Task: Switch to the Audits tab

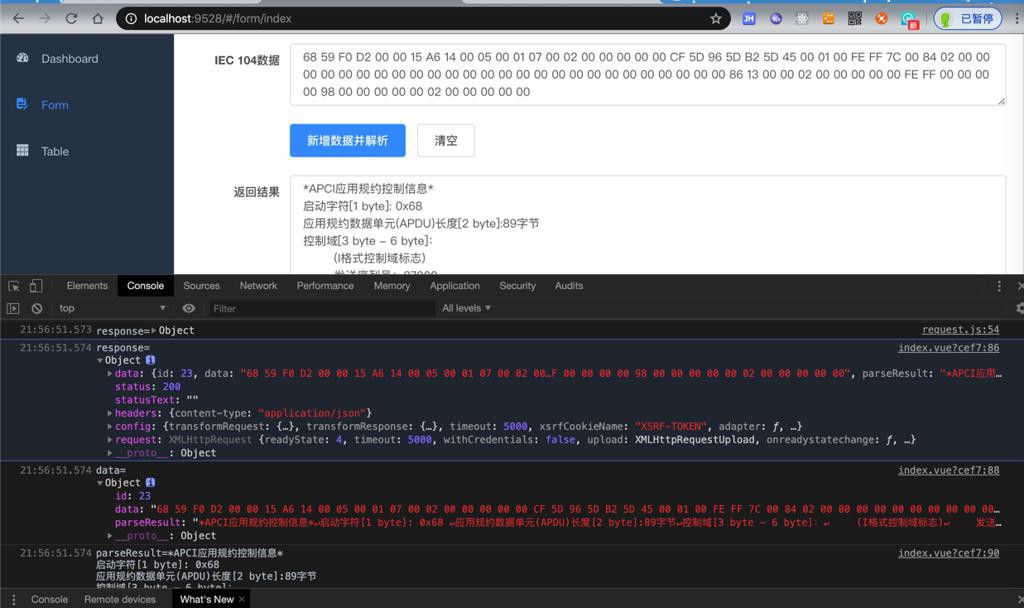Action: coord(569,286)
